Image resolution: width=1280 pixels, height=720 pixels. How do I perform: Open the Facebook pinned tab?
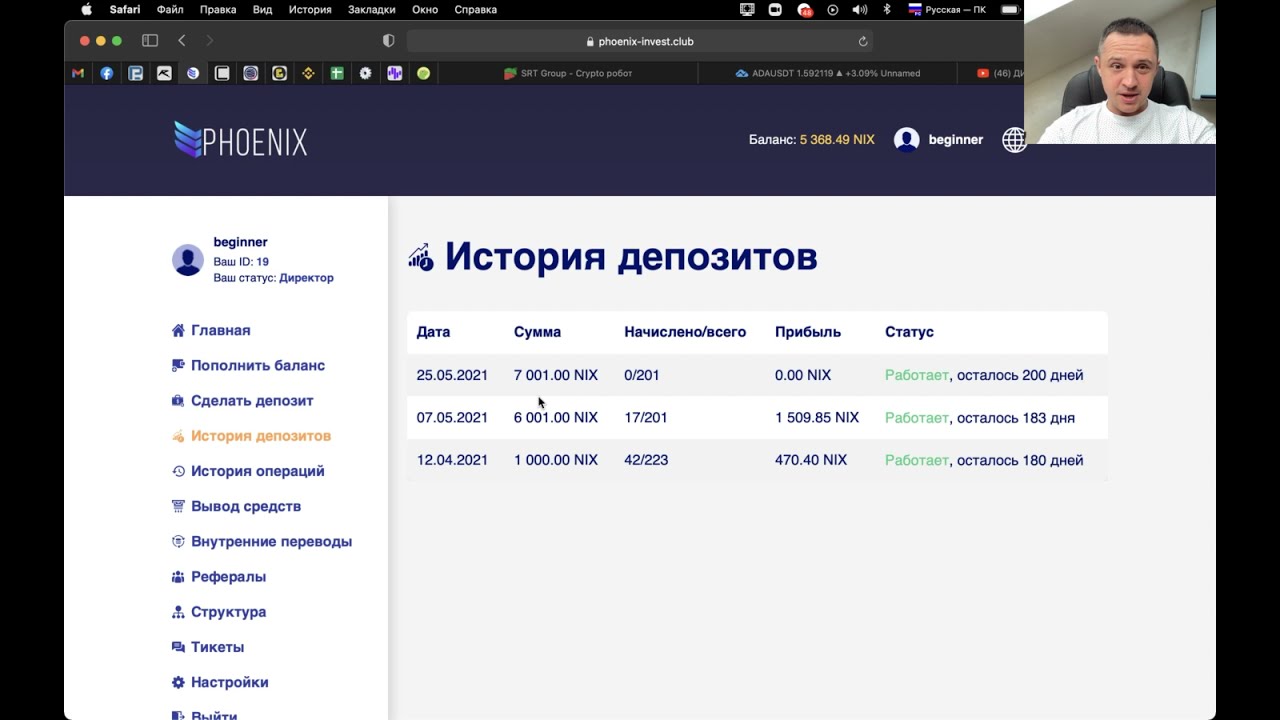107,73
